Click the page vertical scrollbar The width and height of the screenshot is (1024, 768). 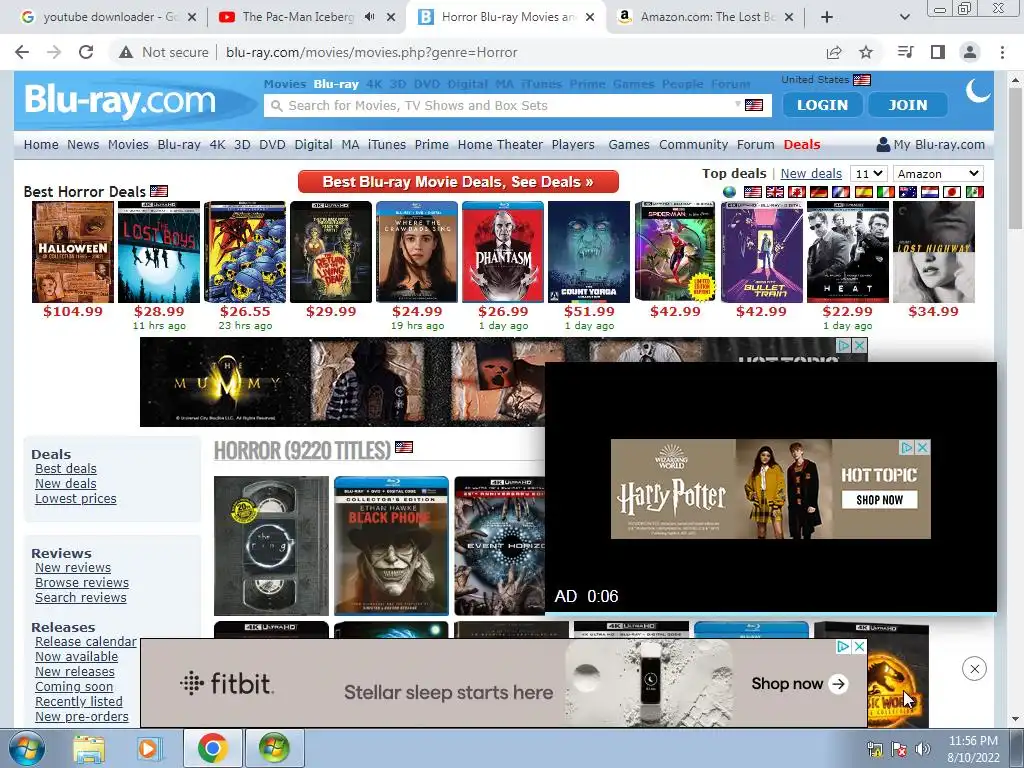coord(1016,158)
